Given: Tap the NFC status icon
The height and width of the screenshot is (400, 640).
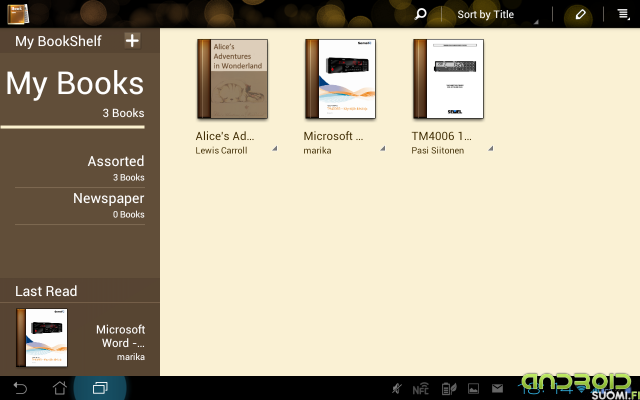Looking at the screenshot, I should [420, 389].
